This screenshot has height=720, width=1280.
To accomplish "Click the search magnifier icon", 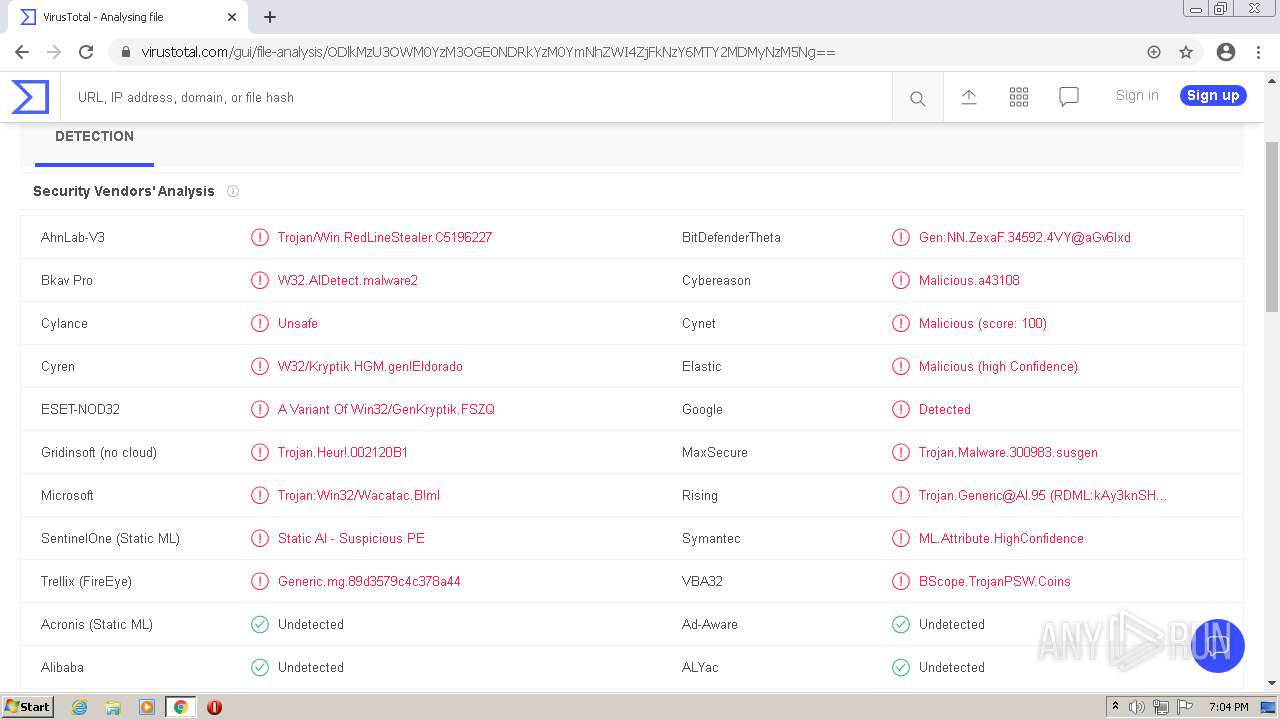I will [917, 98].
